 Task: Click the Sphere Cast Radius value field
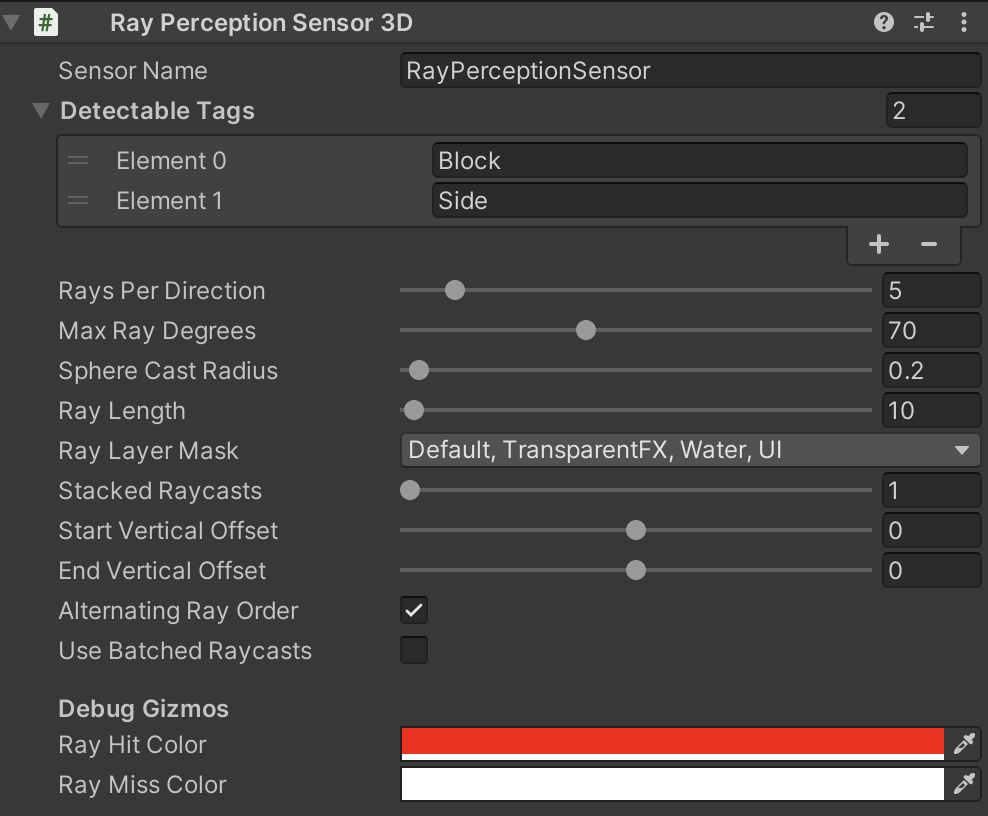pyautogui.click(x=931, y=370)
